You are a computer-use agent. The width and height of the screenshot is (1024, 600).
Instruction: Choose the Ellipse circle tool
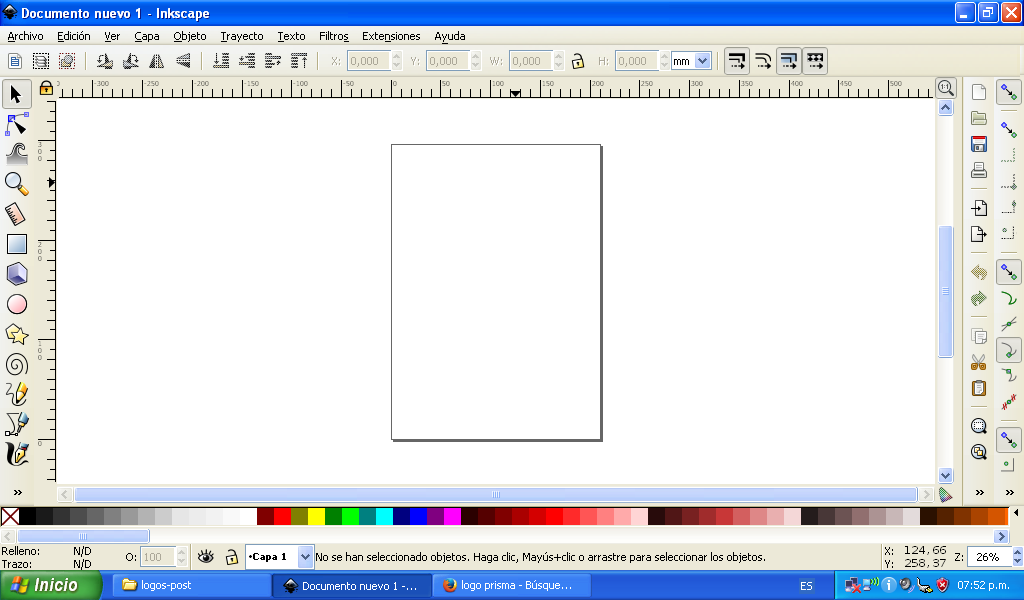tap(16, 304)
